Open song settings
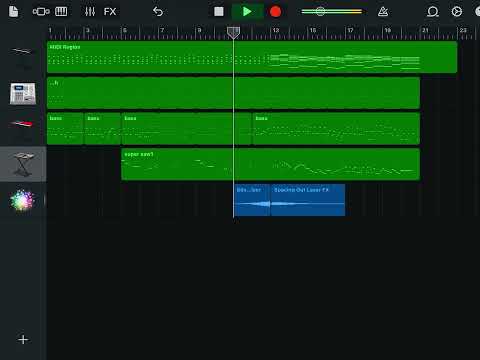The image size is (480, 360). tap(457, 12)
